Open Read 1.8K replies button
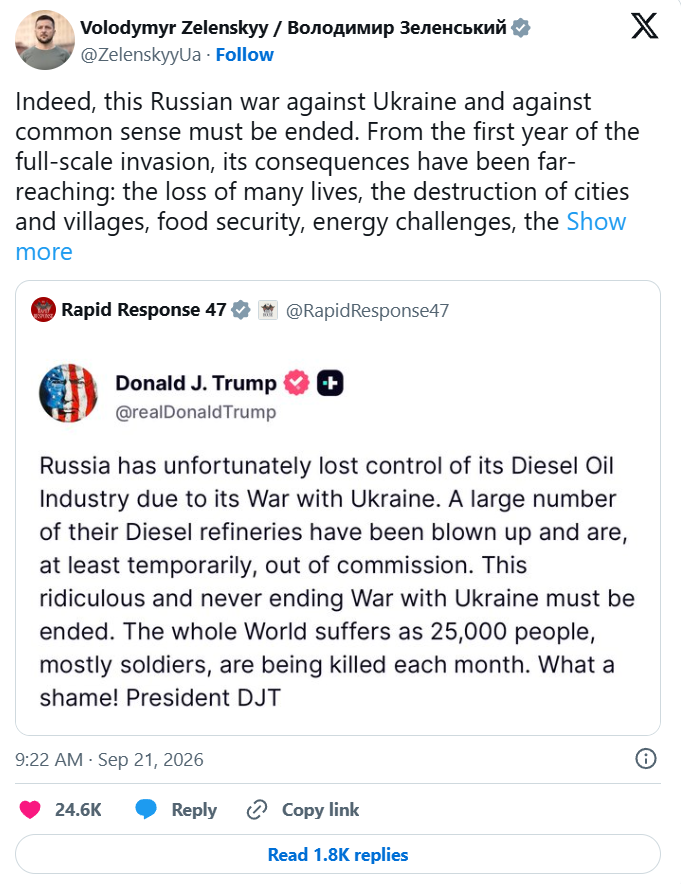 338,855
